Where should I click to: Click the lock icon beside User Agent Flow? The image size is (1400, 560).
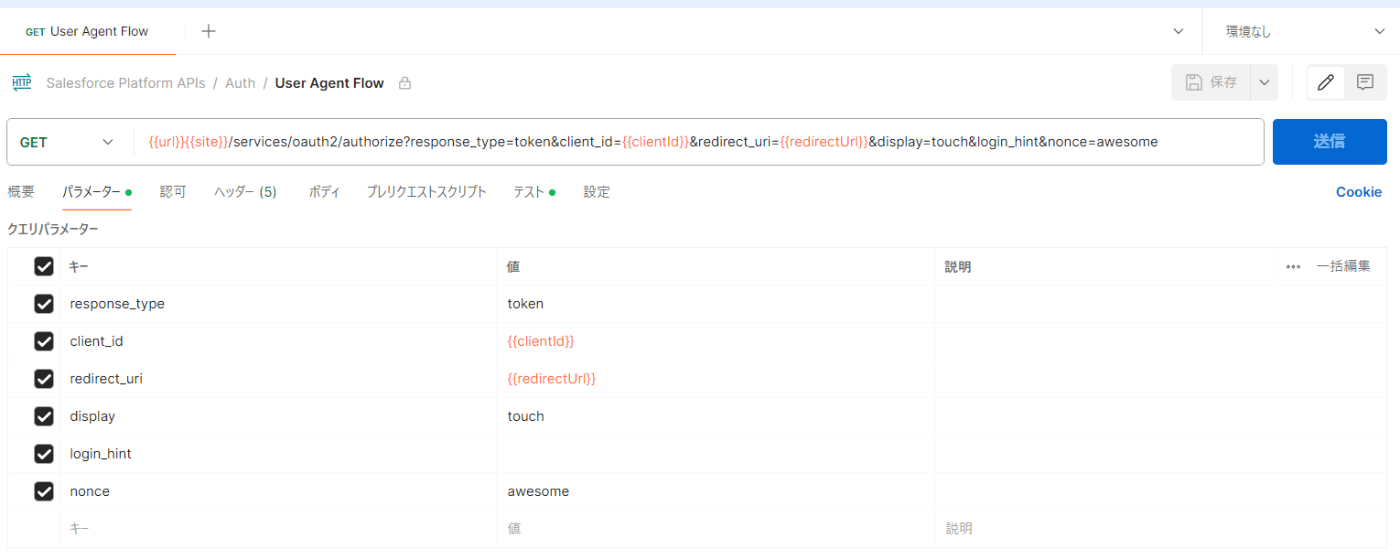(405, 84)
